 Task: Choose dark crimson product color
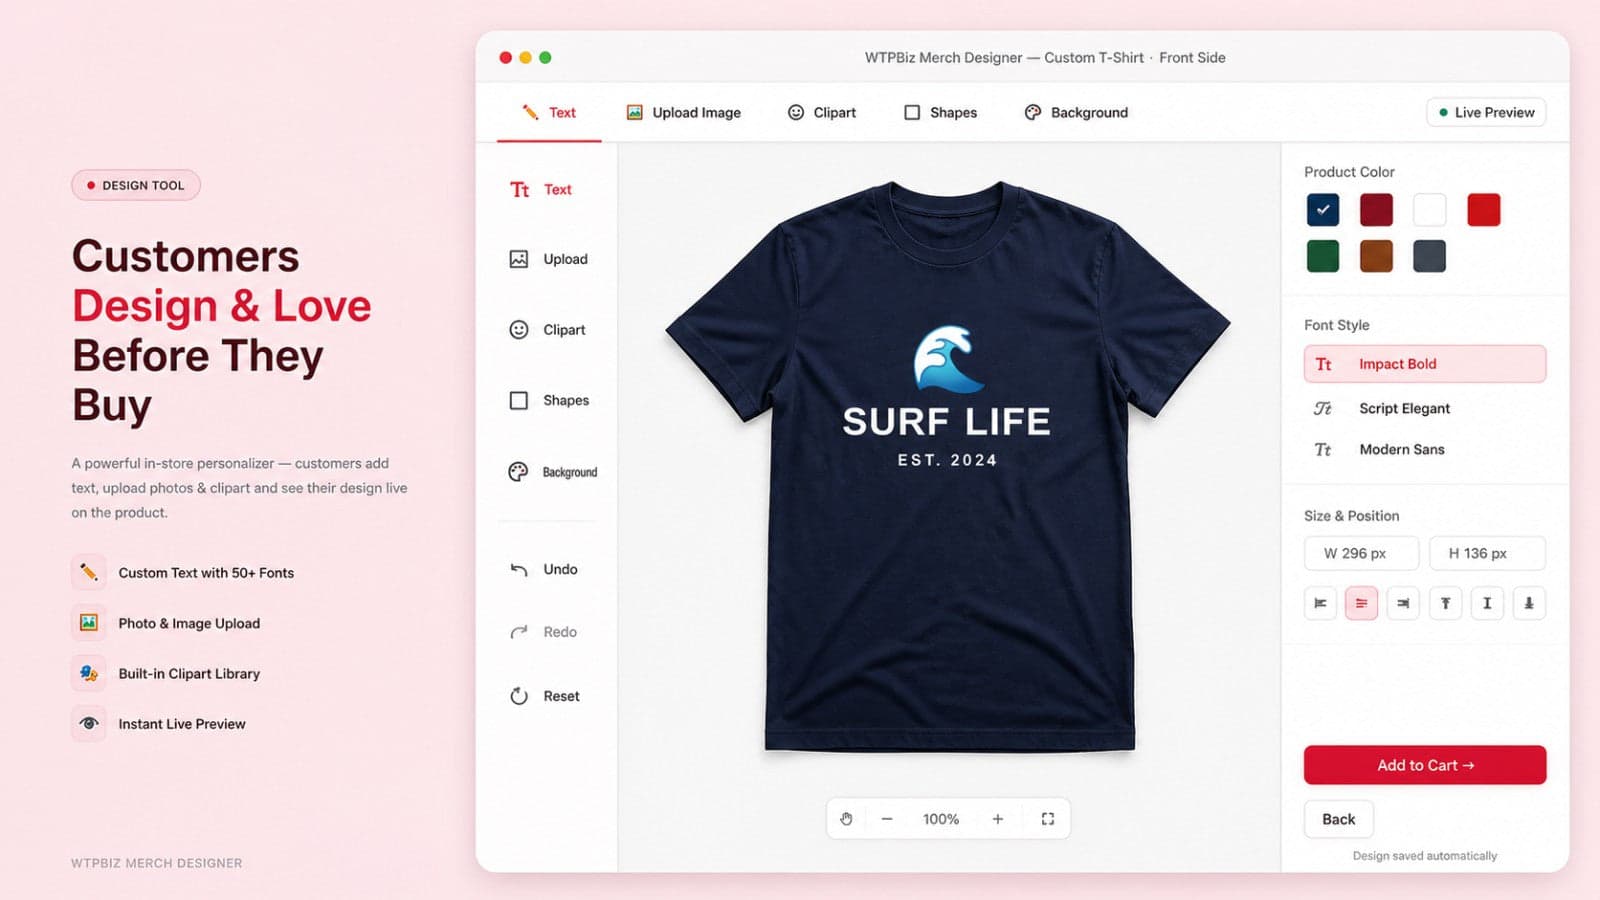[1376, 210]
